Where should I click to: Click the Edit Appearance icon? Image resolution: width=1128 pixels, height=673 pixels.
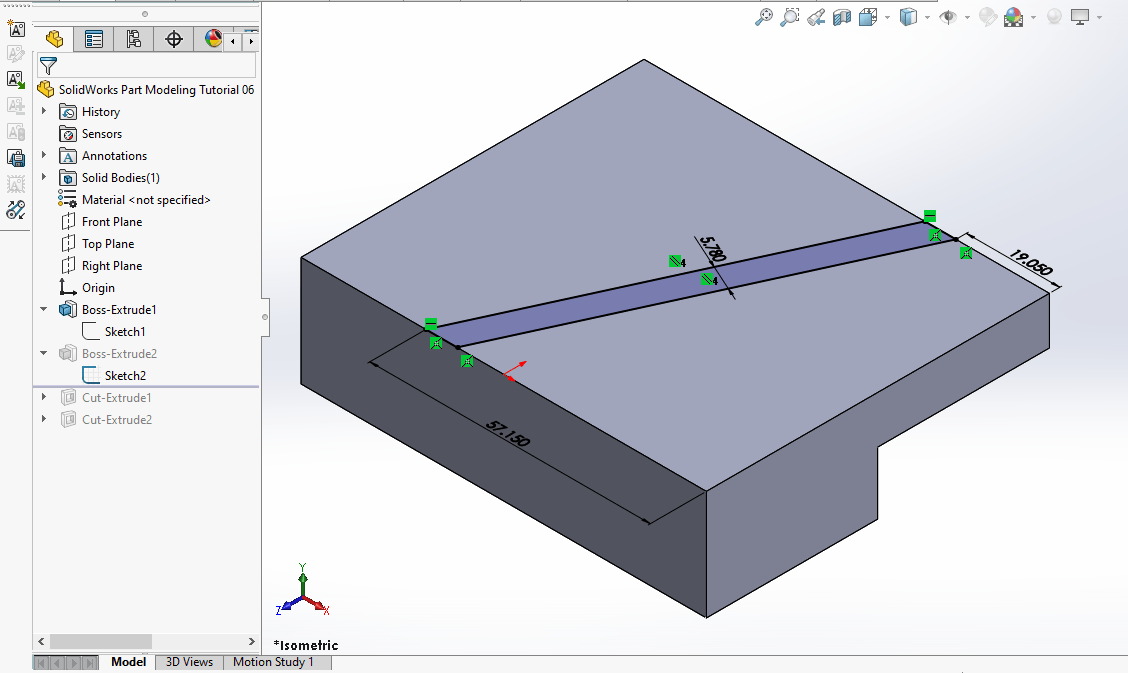click(988, 17)
